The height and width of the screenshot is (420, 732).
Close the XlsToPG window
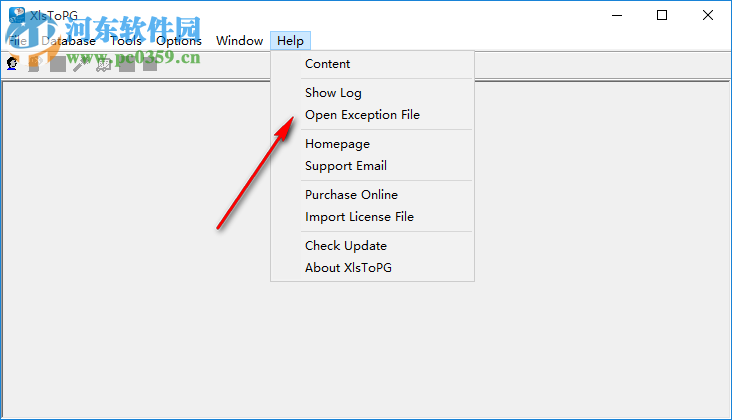click(x=708, y=15)
